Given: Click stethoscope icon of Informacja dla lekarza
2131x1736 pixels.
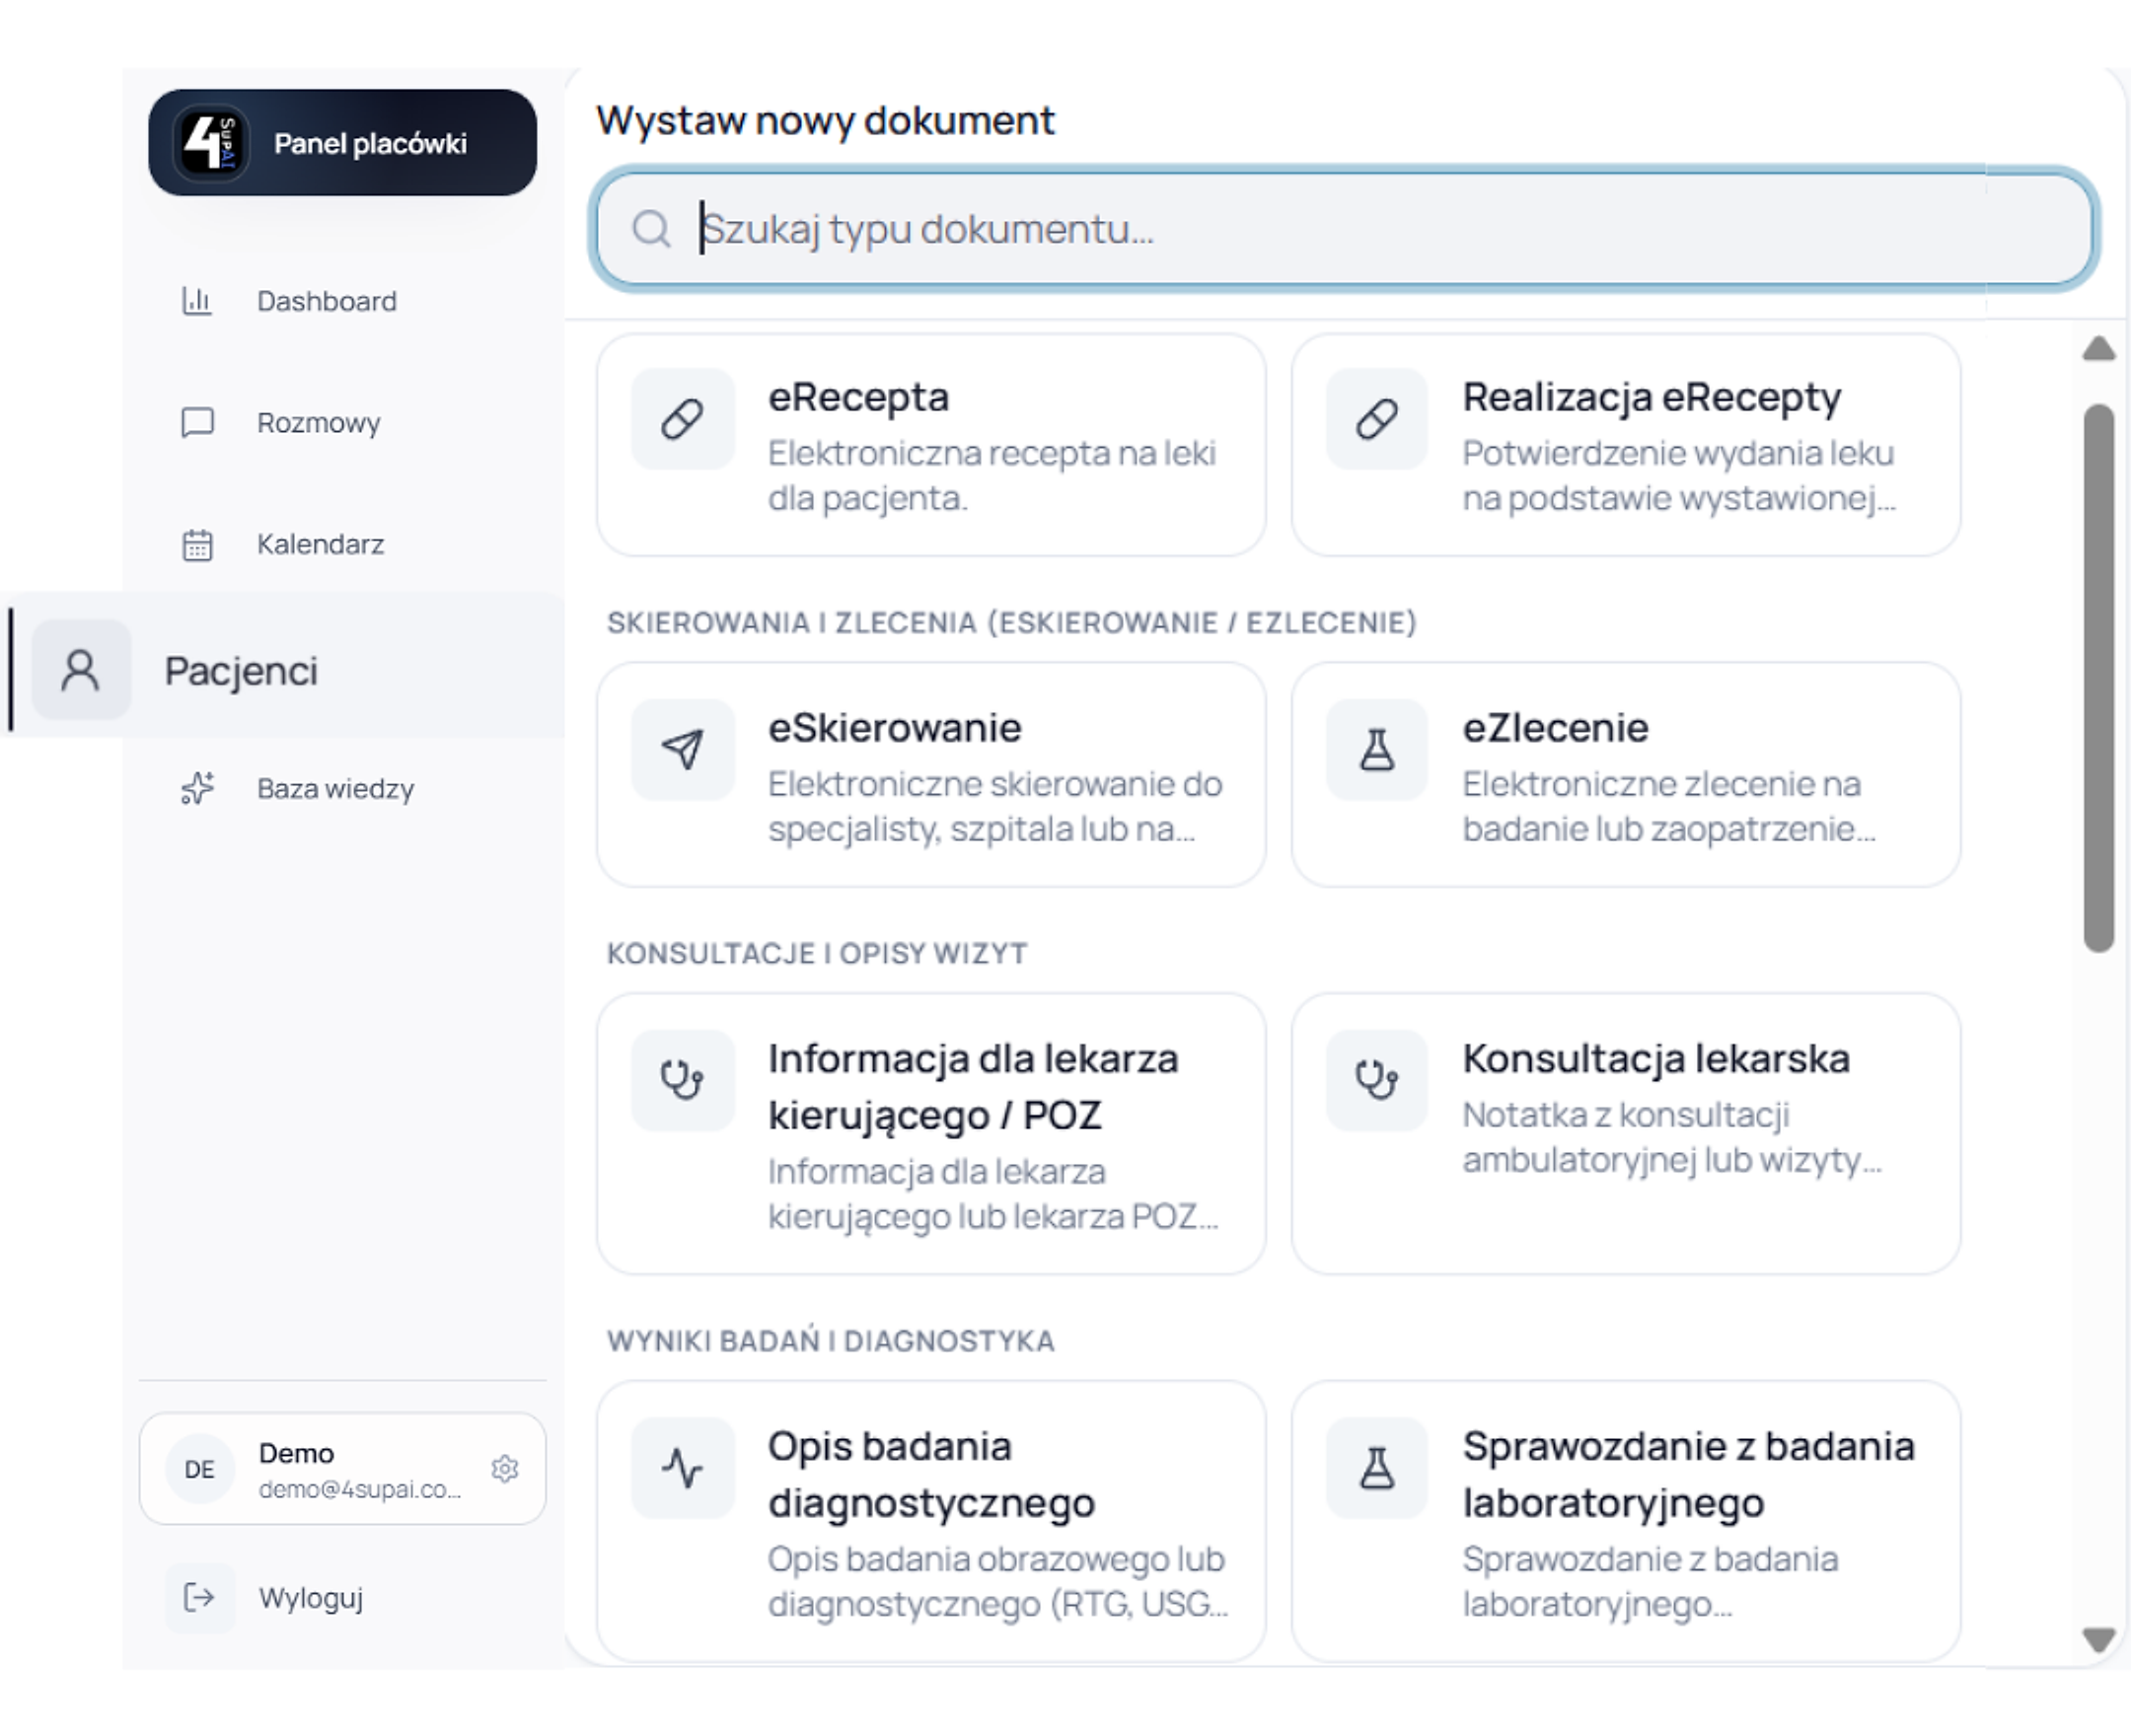Looking at the screenshot, I should click(682, 1080).
